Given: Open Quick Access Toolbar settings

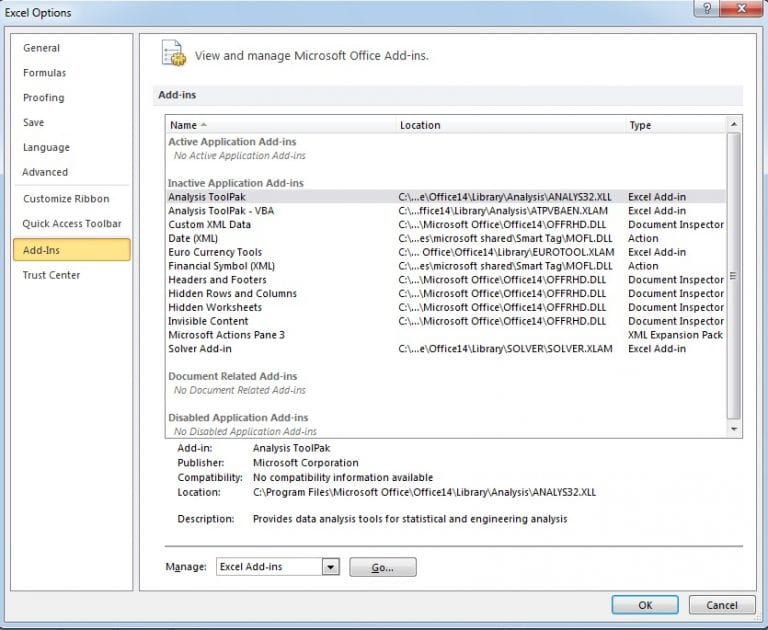Looking at the screenshot, I should click(72, 224).
